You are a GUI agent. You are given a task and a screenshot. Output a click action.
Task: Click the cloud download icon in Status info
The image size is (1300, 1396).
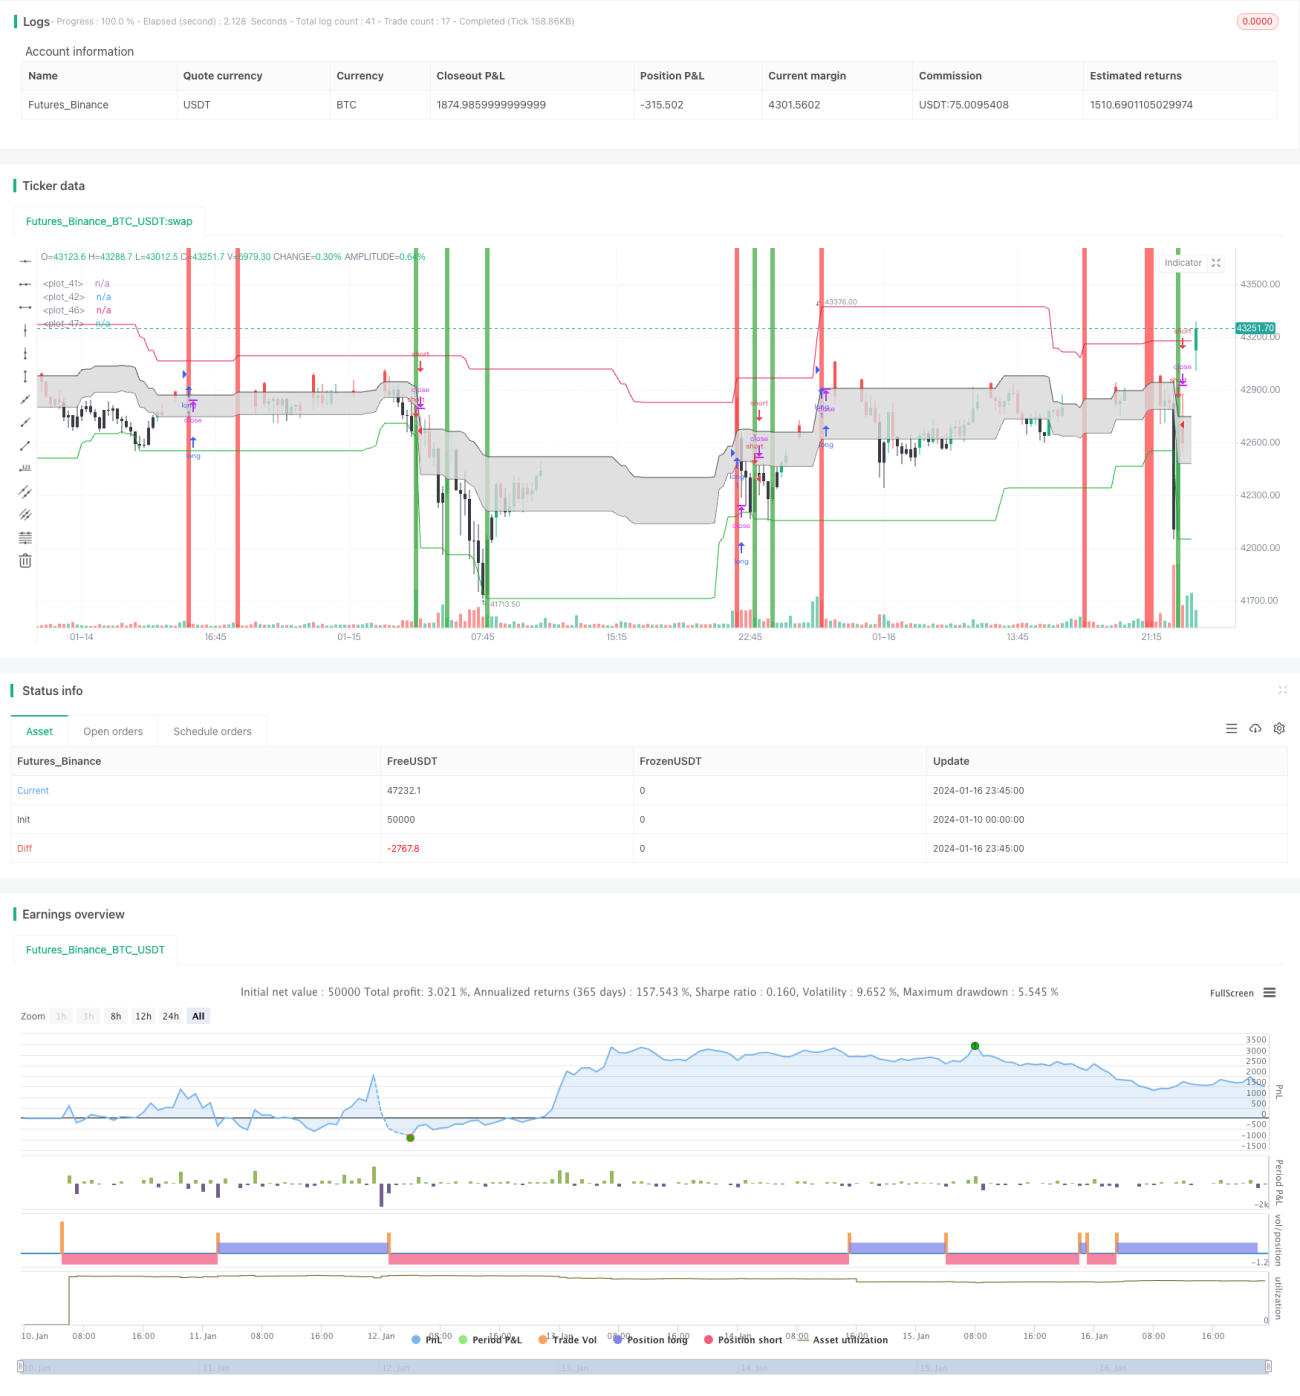tap(1255, 729)
